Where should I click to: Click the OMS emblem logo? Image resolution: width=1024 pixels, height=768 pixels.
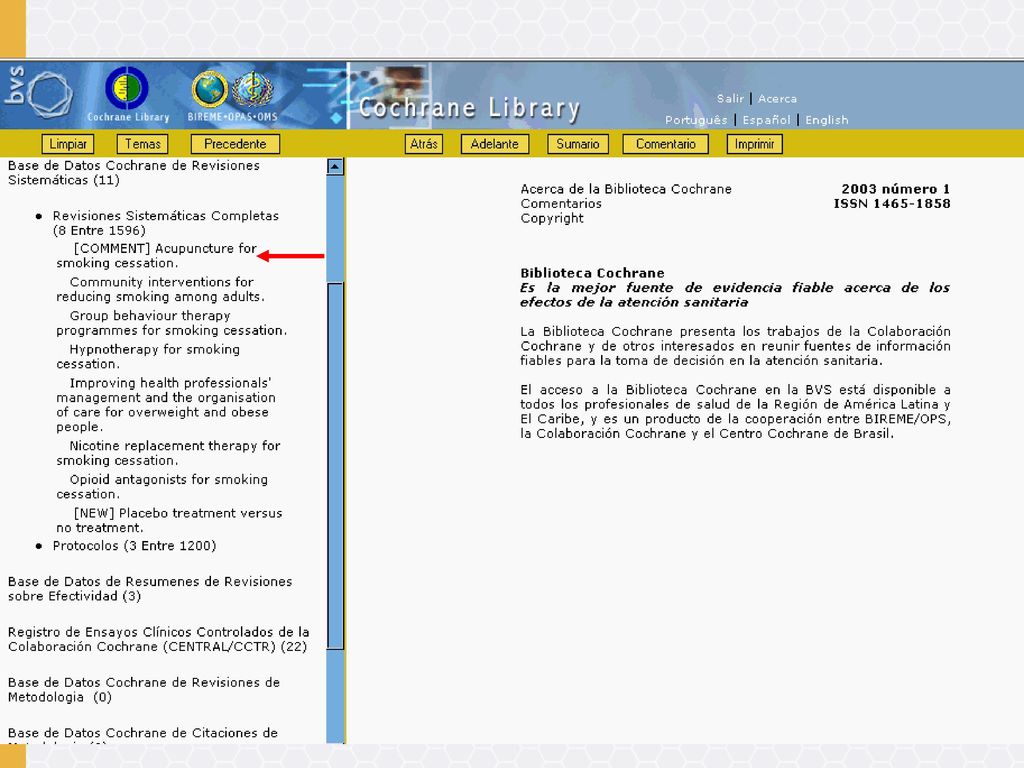253,89
